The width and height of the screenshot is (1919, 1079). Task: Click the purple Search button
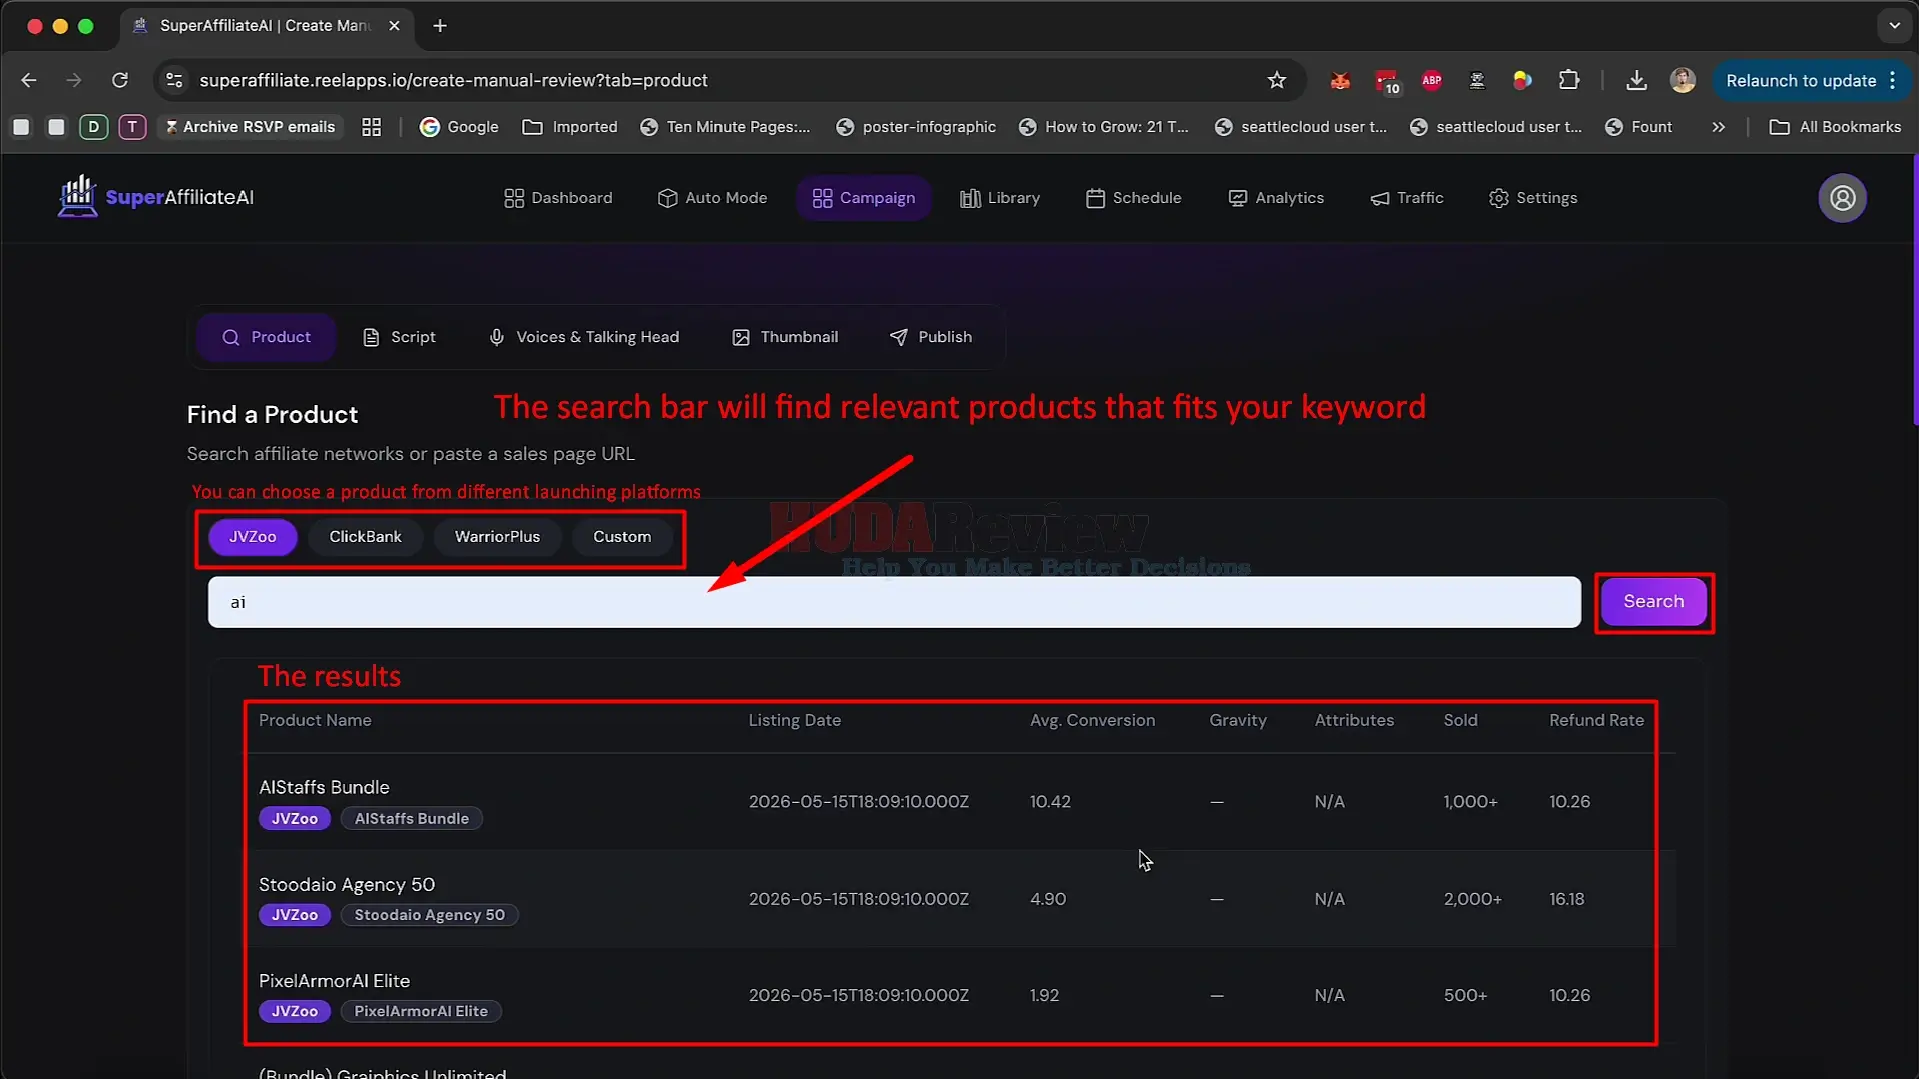point(1654,602)
